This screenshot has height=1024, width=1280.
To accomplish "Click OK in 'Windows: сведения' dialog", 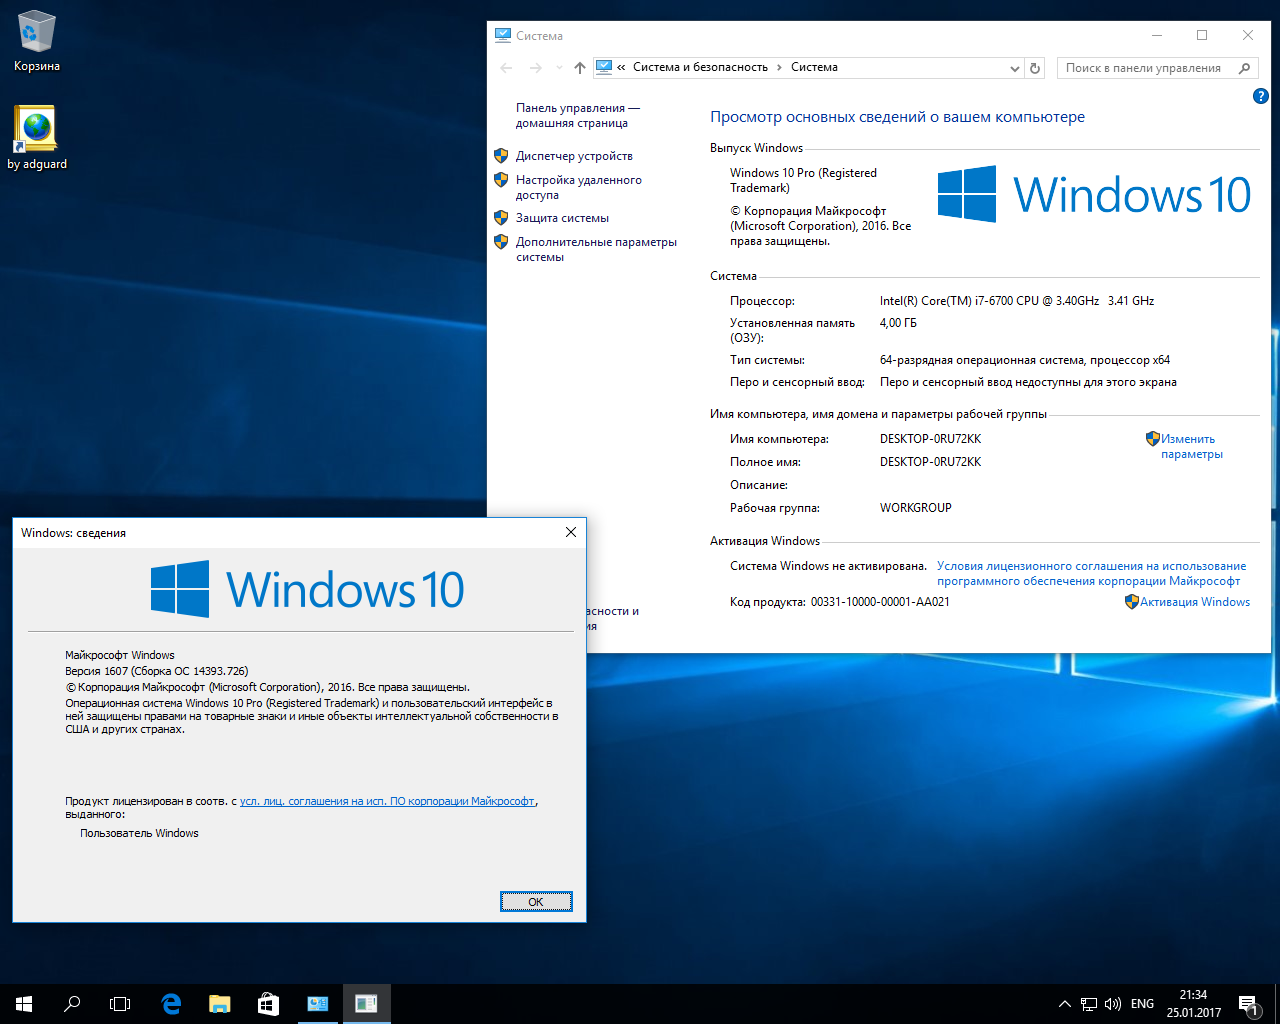I will pyautogui.click(x=536, y=902).
